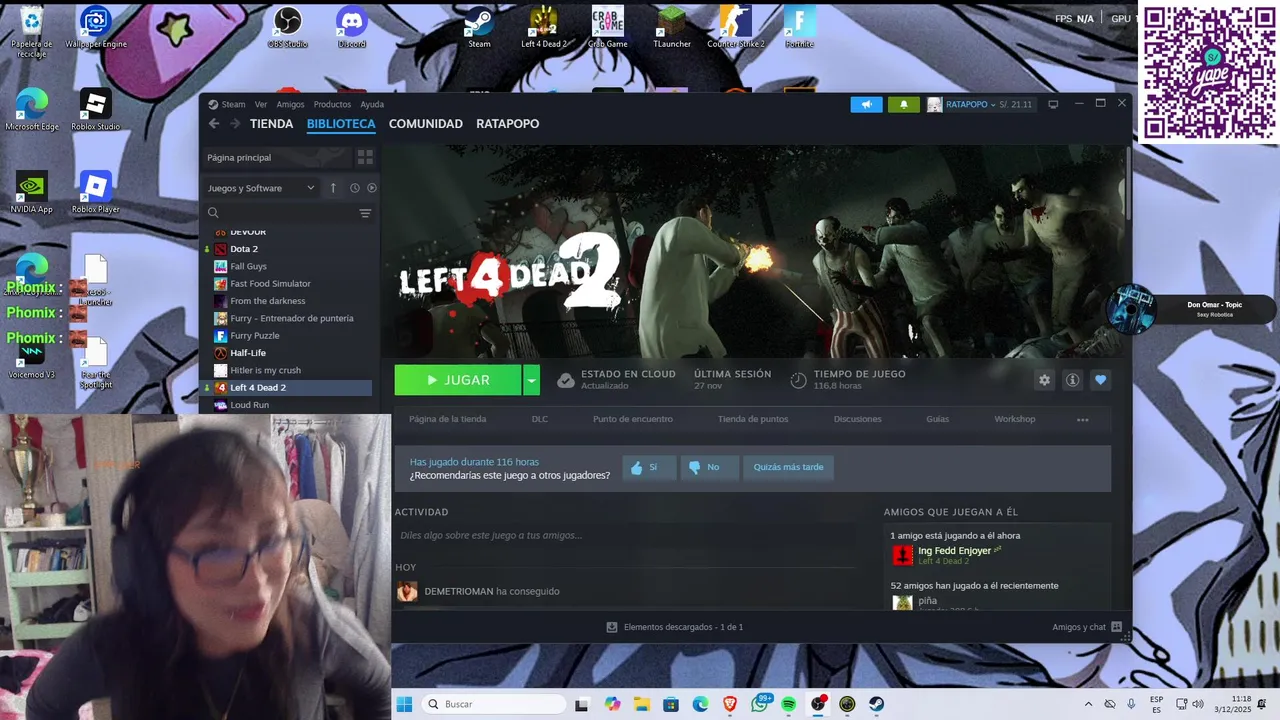
Task: Open Punto de encuentro
Action: click(633, 419)
